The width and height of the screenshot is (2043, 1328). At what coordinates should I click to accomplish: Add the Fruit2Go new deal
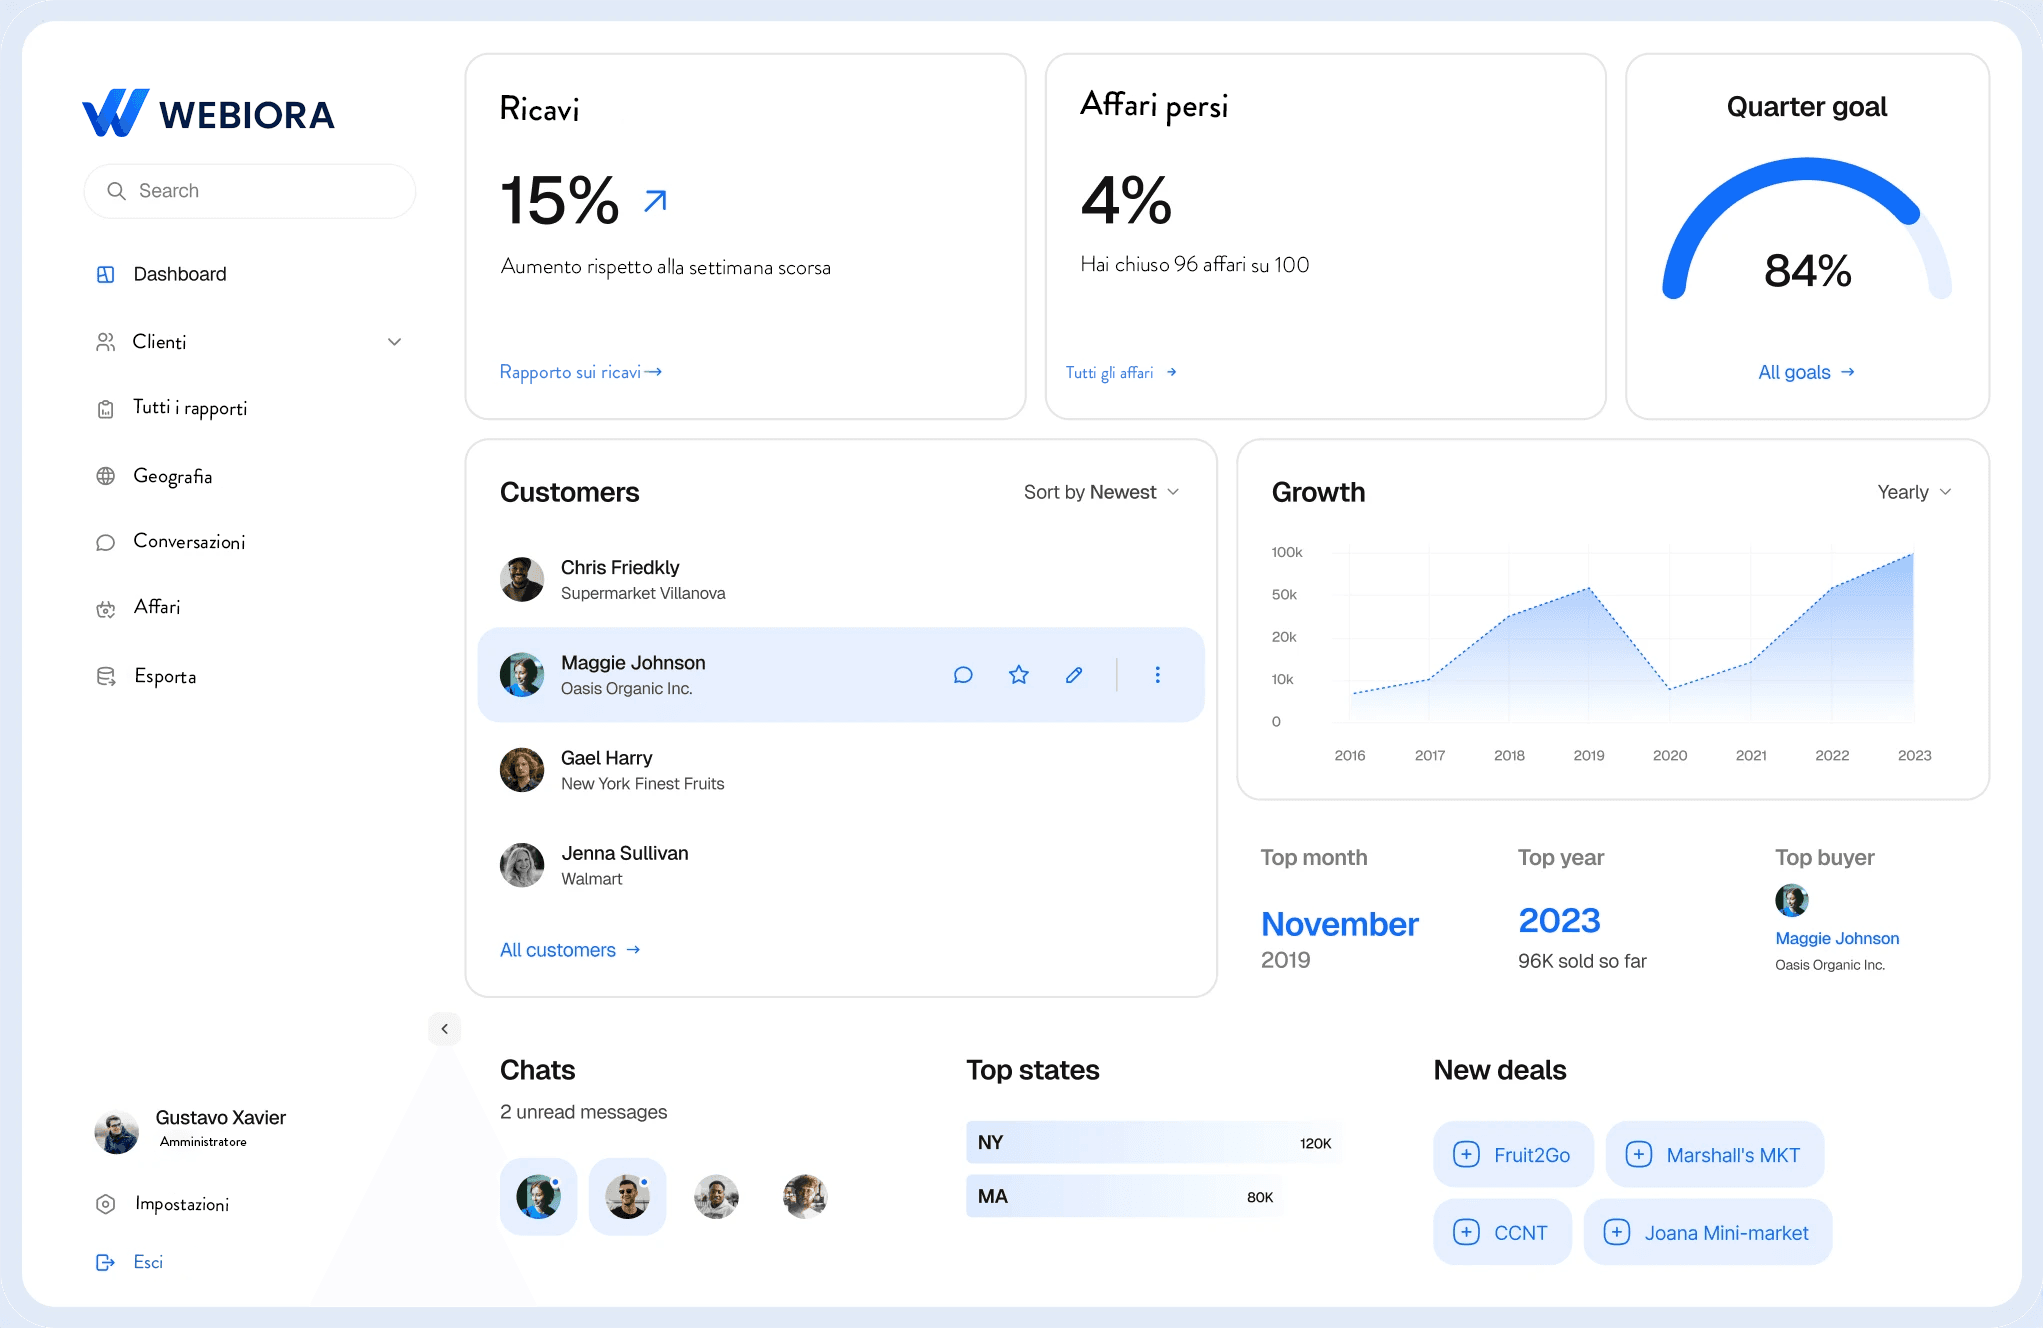(x=1512, y=1153)
